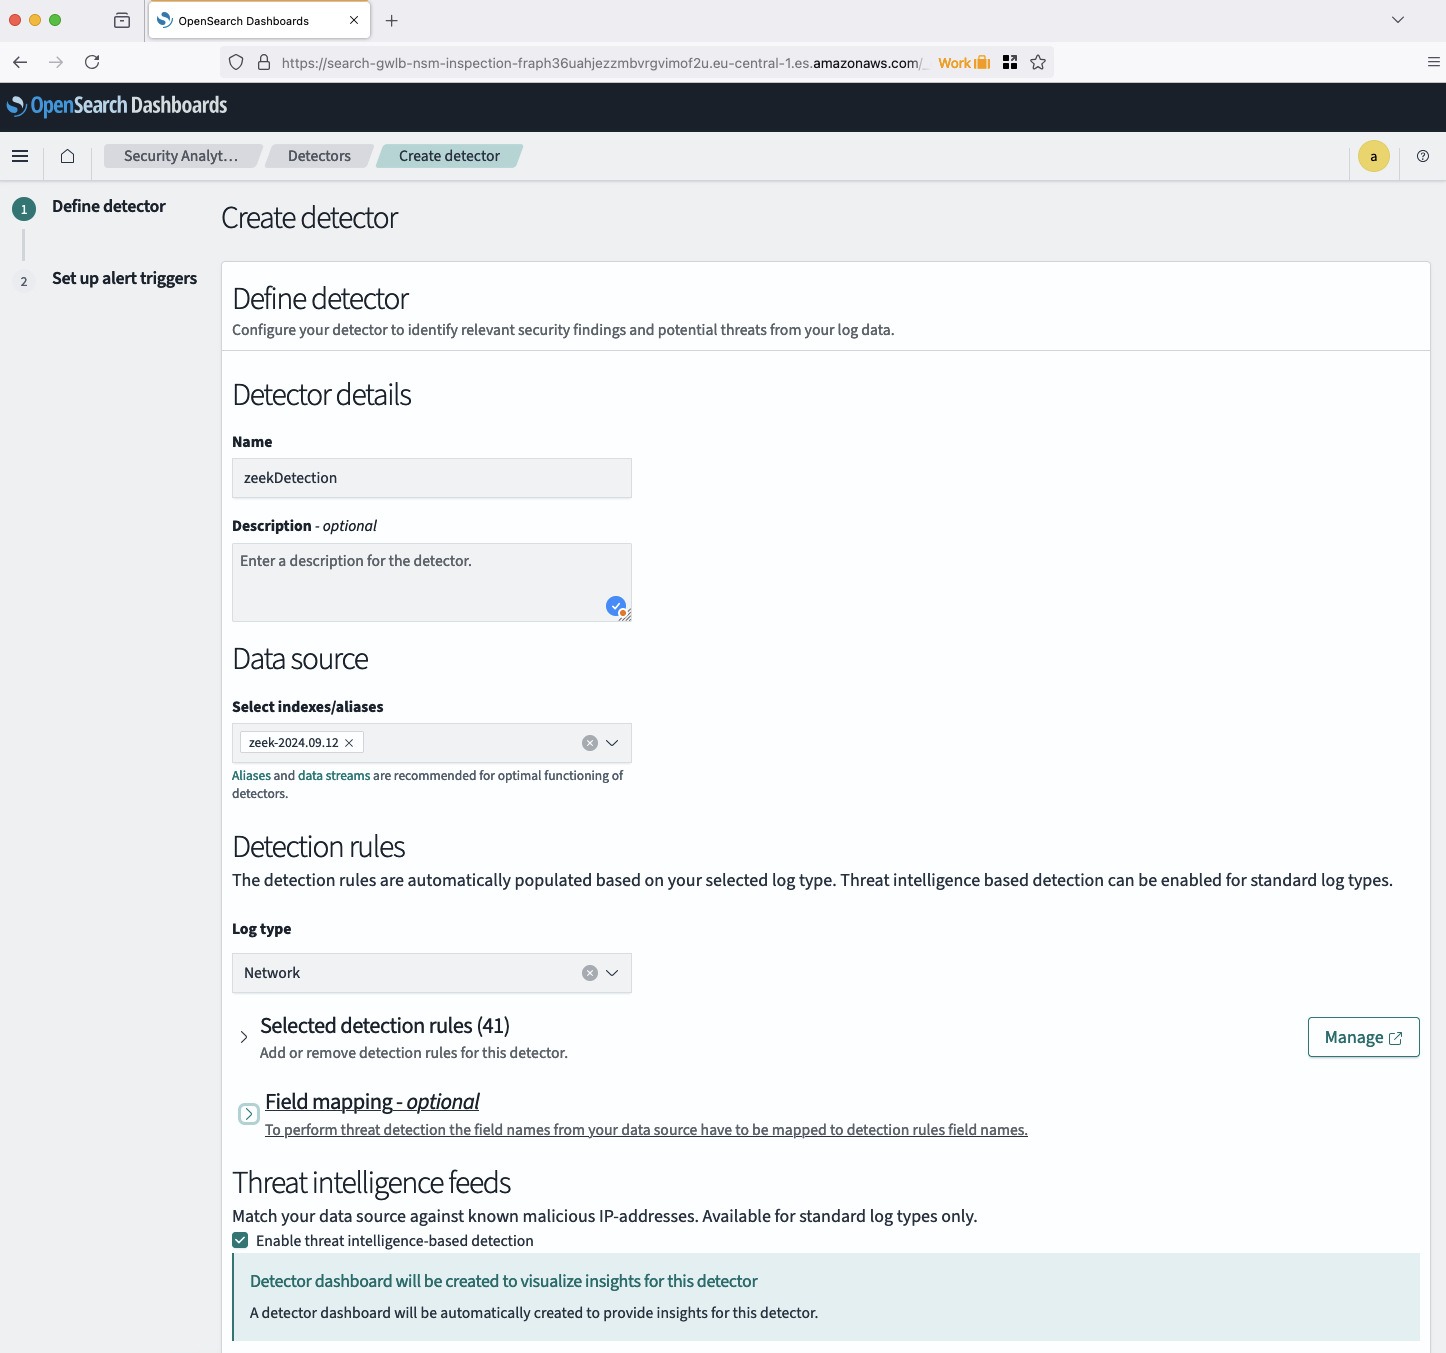This screenshot has height=1353, width=1446.
Task: Open the hamburger navigation menu
Action: [20, 156]
